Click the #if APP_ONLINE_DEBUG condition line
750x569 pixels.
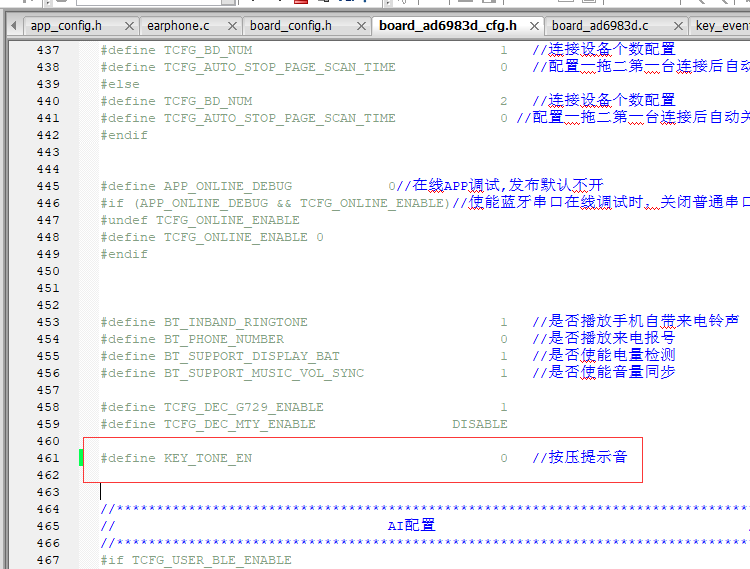pos(276,203)
